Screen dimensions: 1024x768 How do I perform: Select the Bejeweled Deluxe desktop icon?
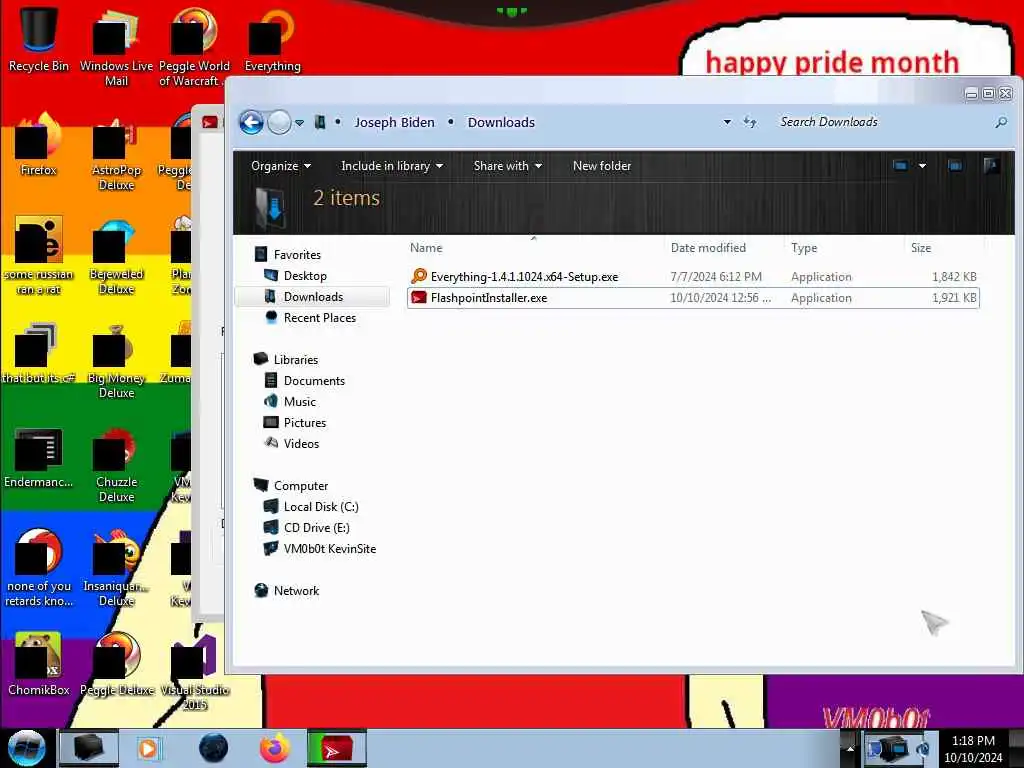(x=116, y=256)
